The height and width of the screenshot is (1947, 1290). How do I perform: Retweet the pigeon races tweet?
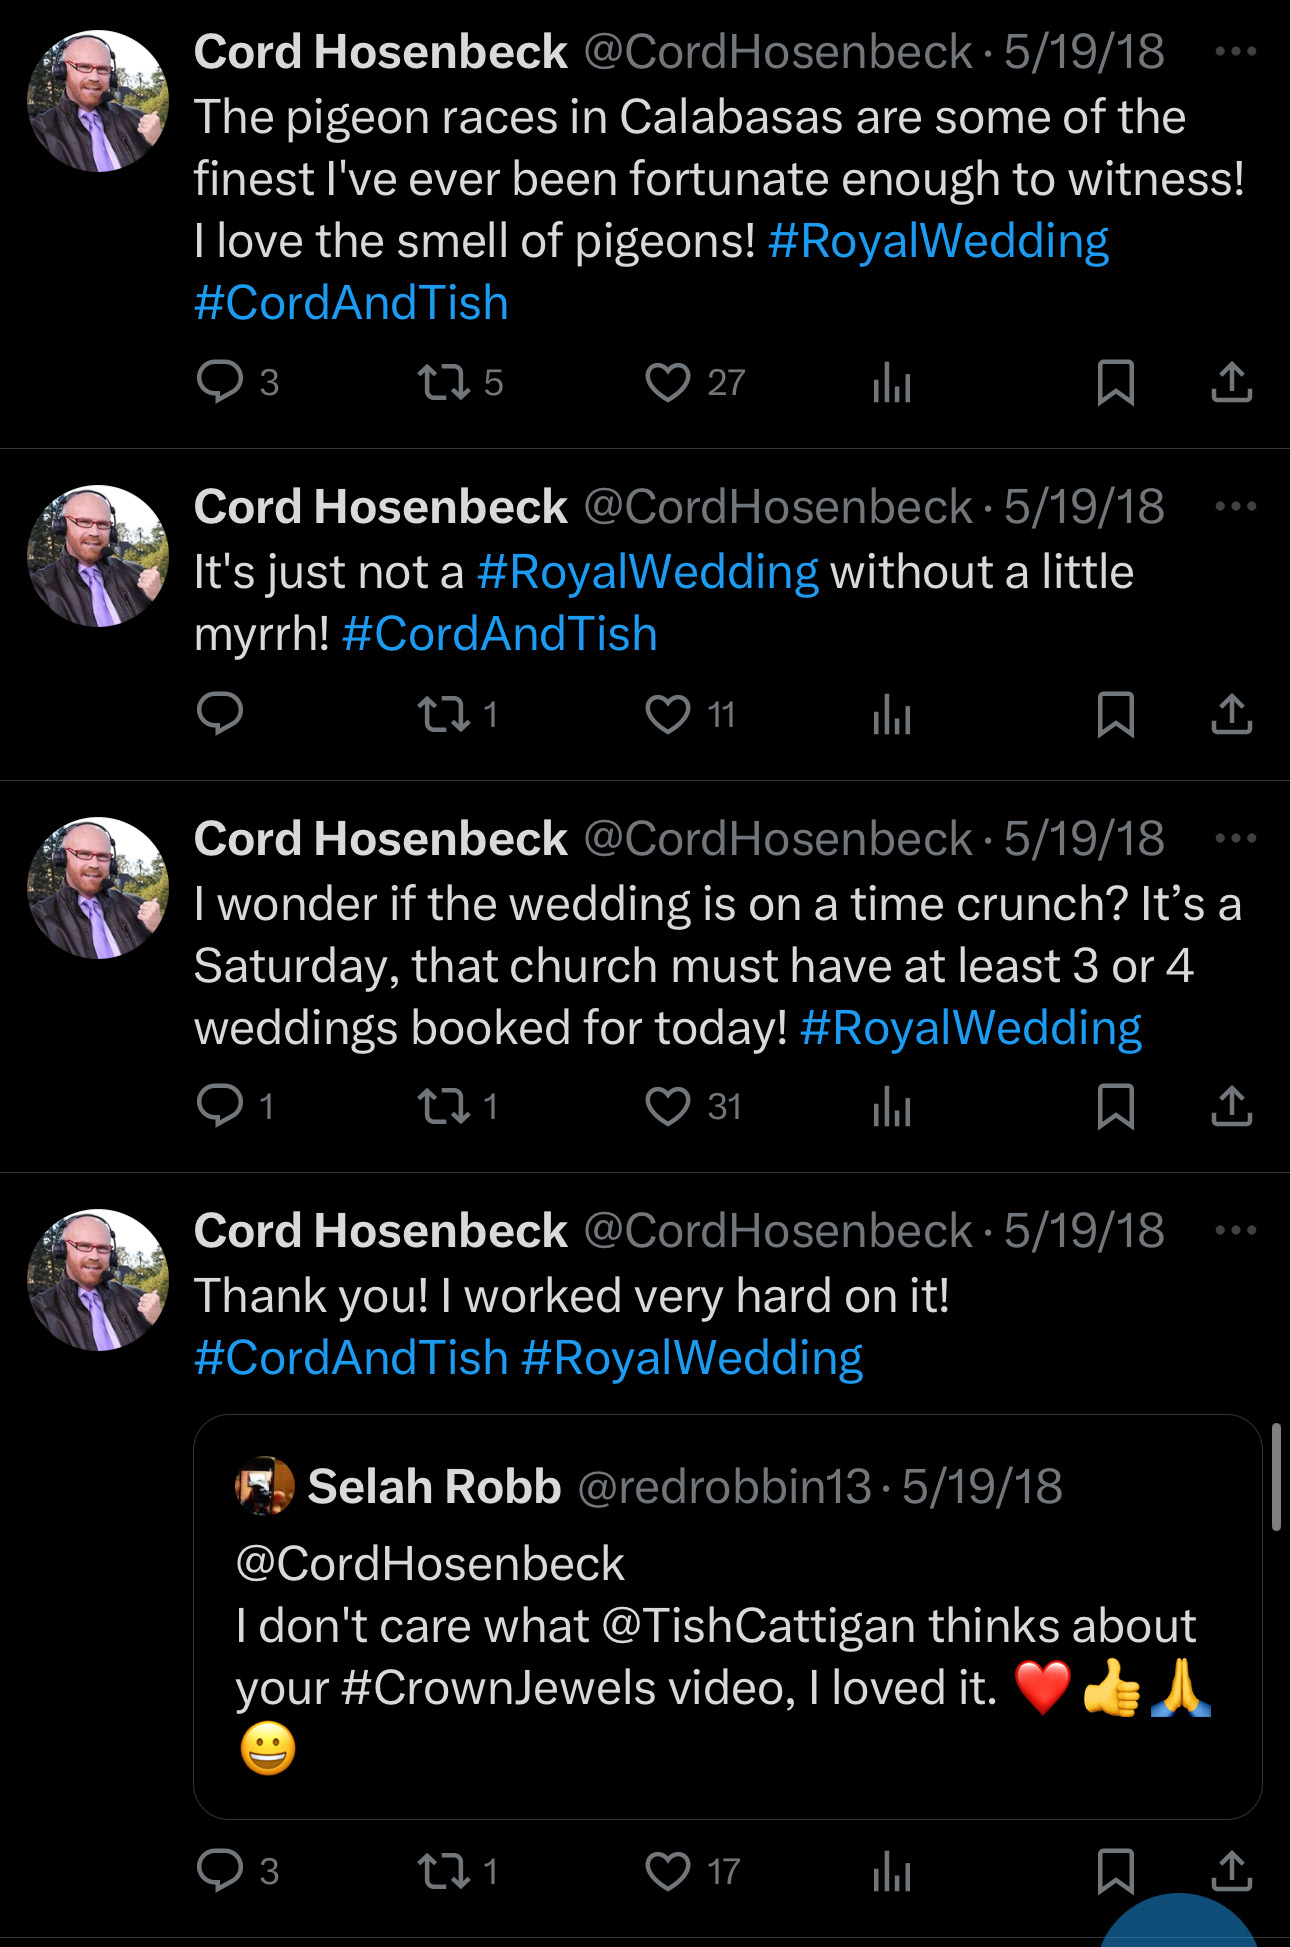pyautogui.click(x=443, y=382)
